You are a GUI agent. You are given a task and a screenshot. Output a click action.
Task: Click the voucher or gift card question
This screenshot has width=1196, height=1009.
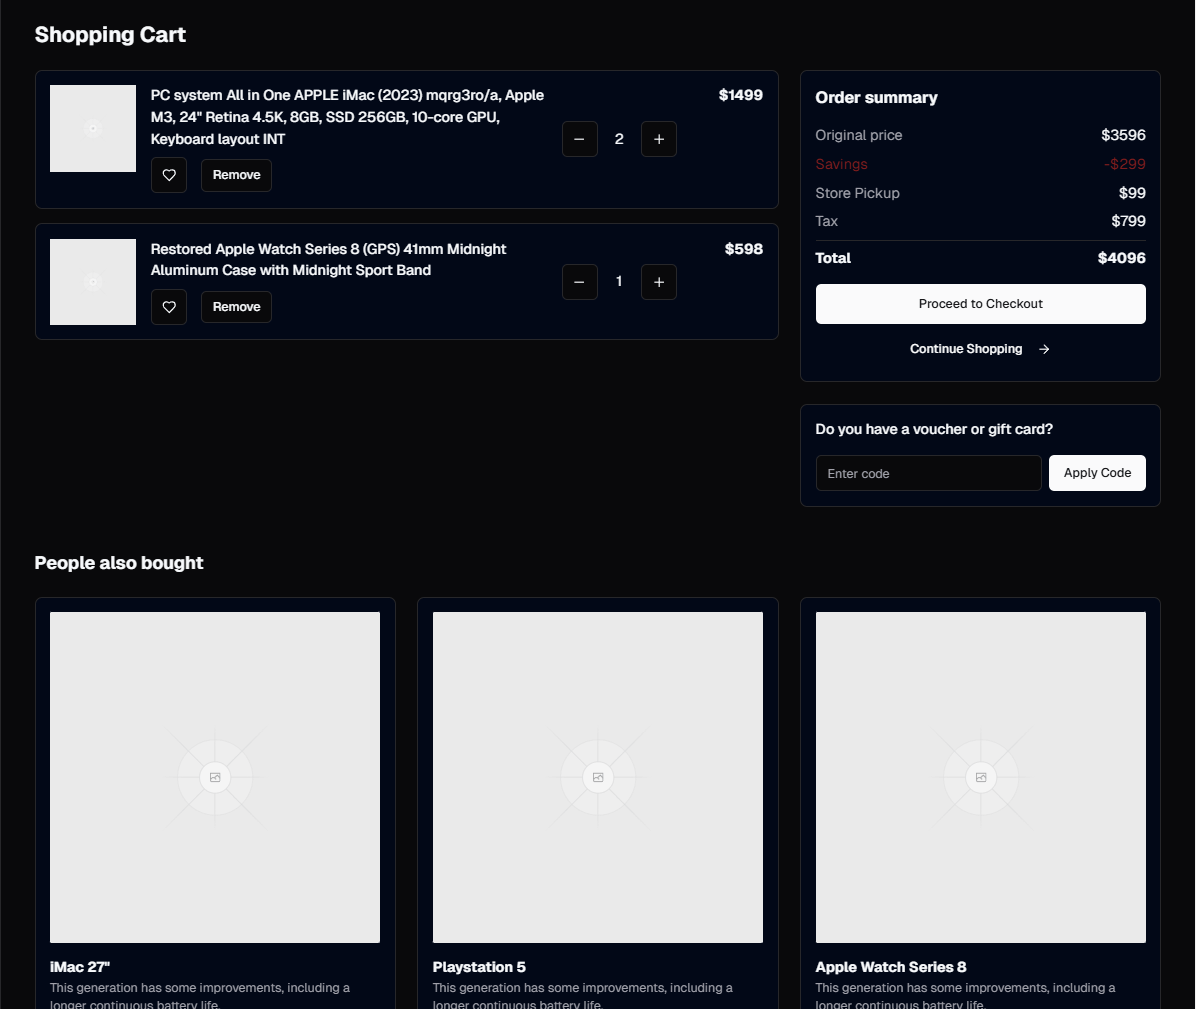tap(934, 429)
